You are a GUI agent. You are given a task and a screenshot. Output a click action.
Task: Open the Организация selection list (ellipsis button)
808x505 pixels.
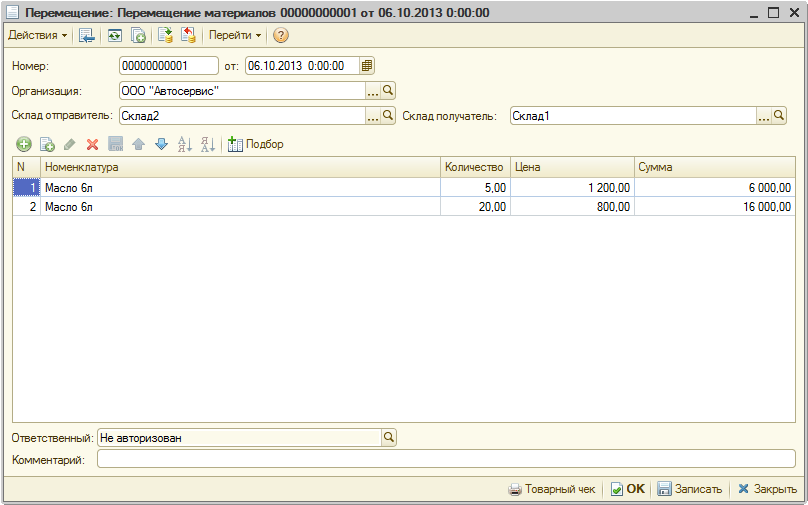pos(373,91)
